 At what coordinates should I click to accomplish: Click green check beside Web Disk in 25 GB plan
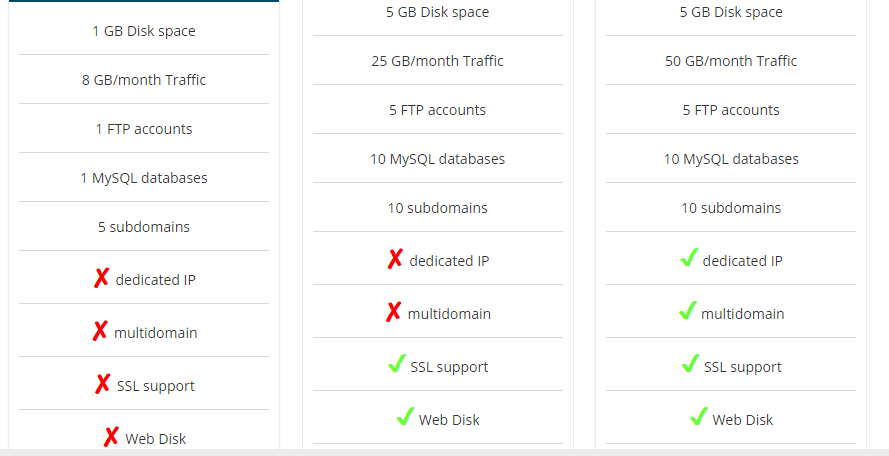point(405,416)
